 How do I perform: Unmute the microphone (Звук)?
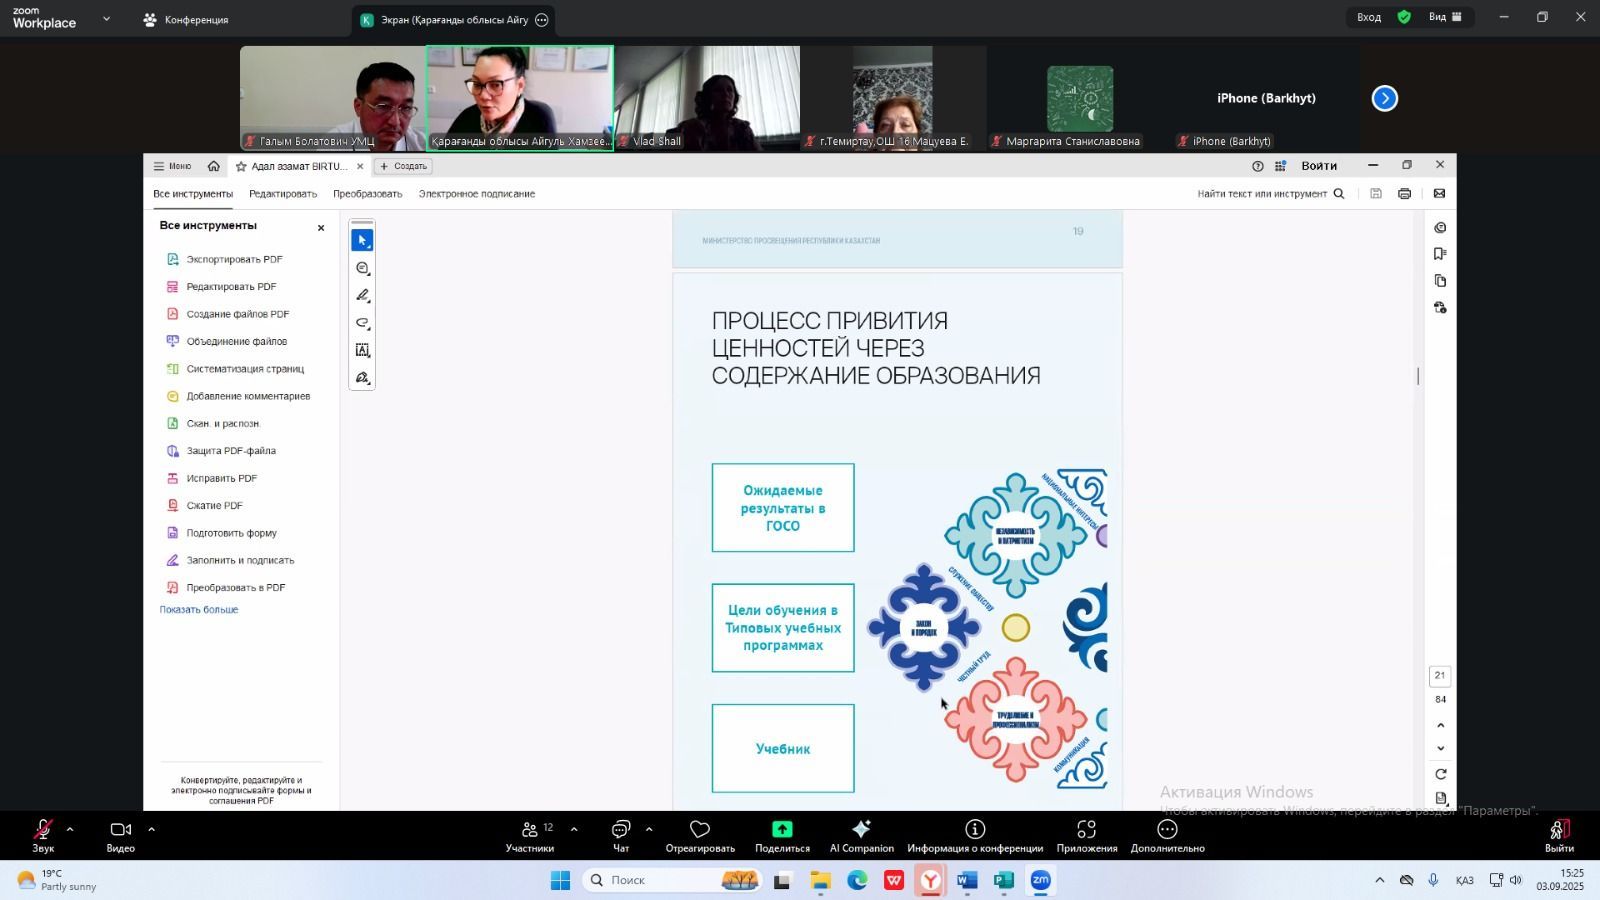pos(43,835)
